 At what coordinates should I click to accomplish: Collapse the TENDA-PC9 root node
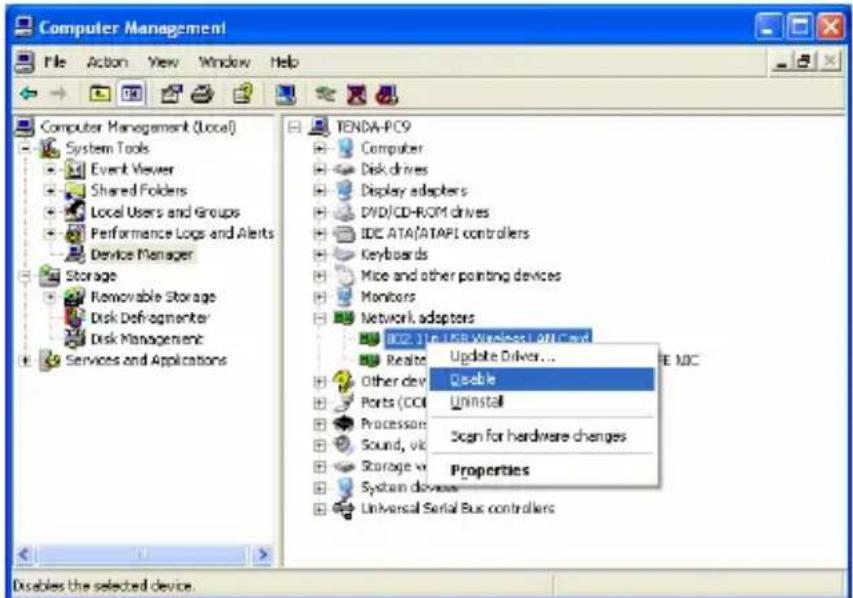[294, 127]
